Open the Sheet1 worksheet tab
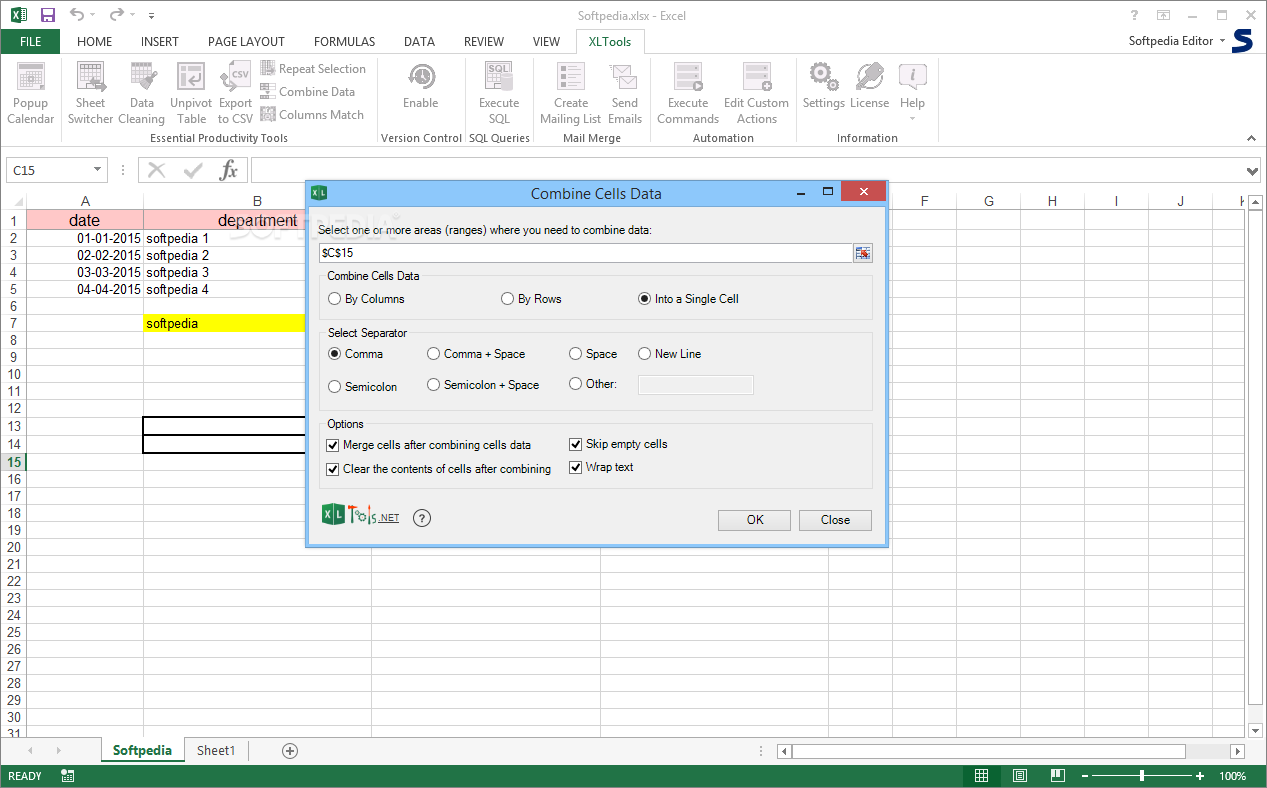 216,750
